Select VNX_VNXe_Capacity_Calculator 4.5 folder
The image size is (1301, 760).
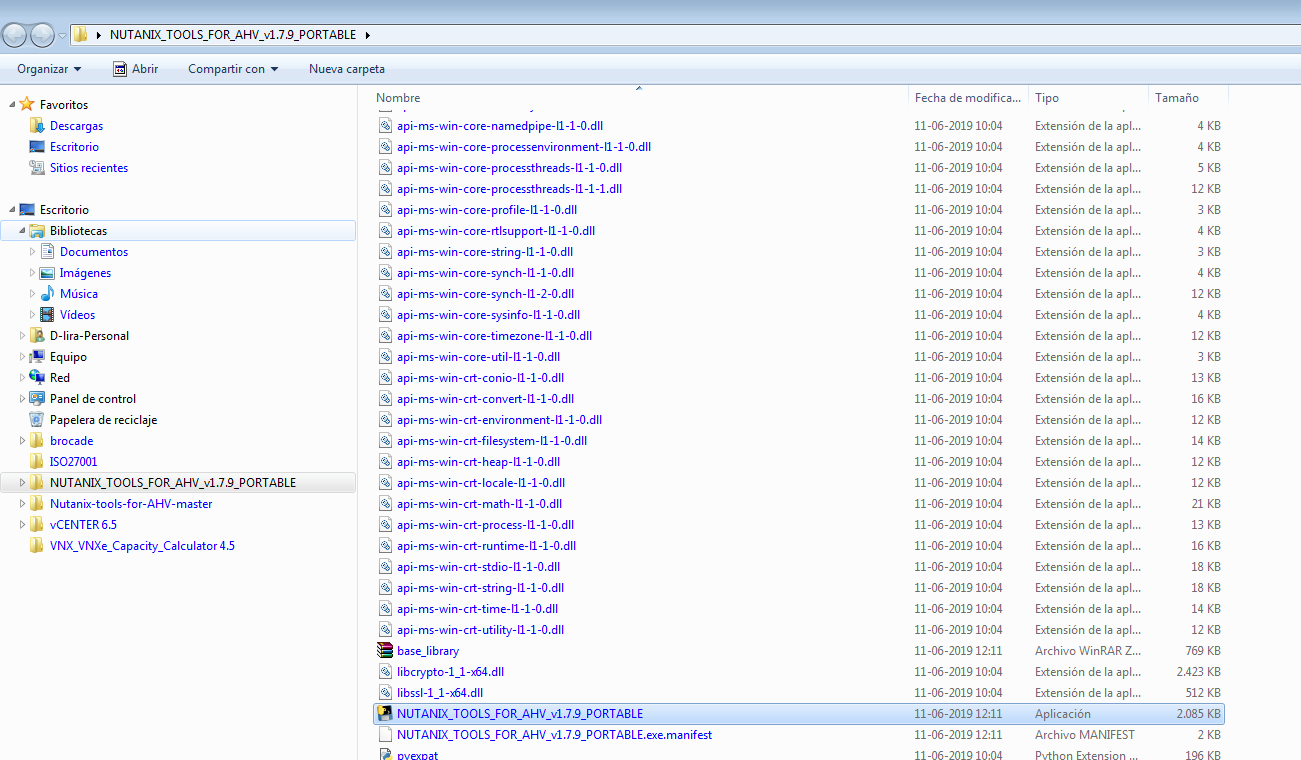pos(142,546)
